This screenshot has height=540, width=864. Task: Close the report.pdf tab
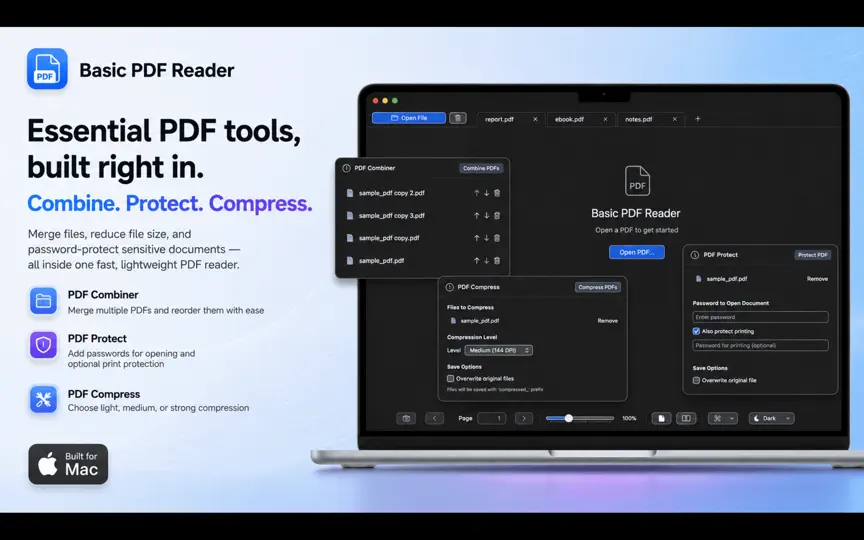point(535,119)
